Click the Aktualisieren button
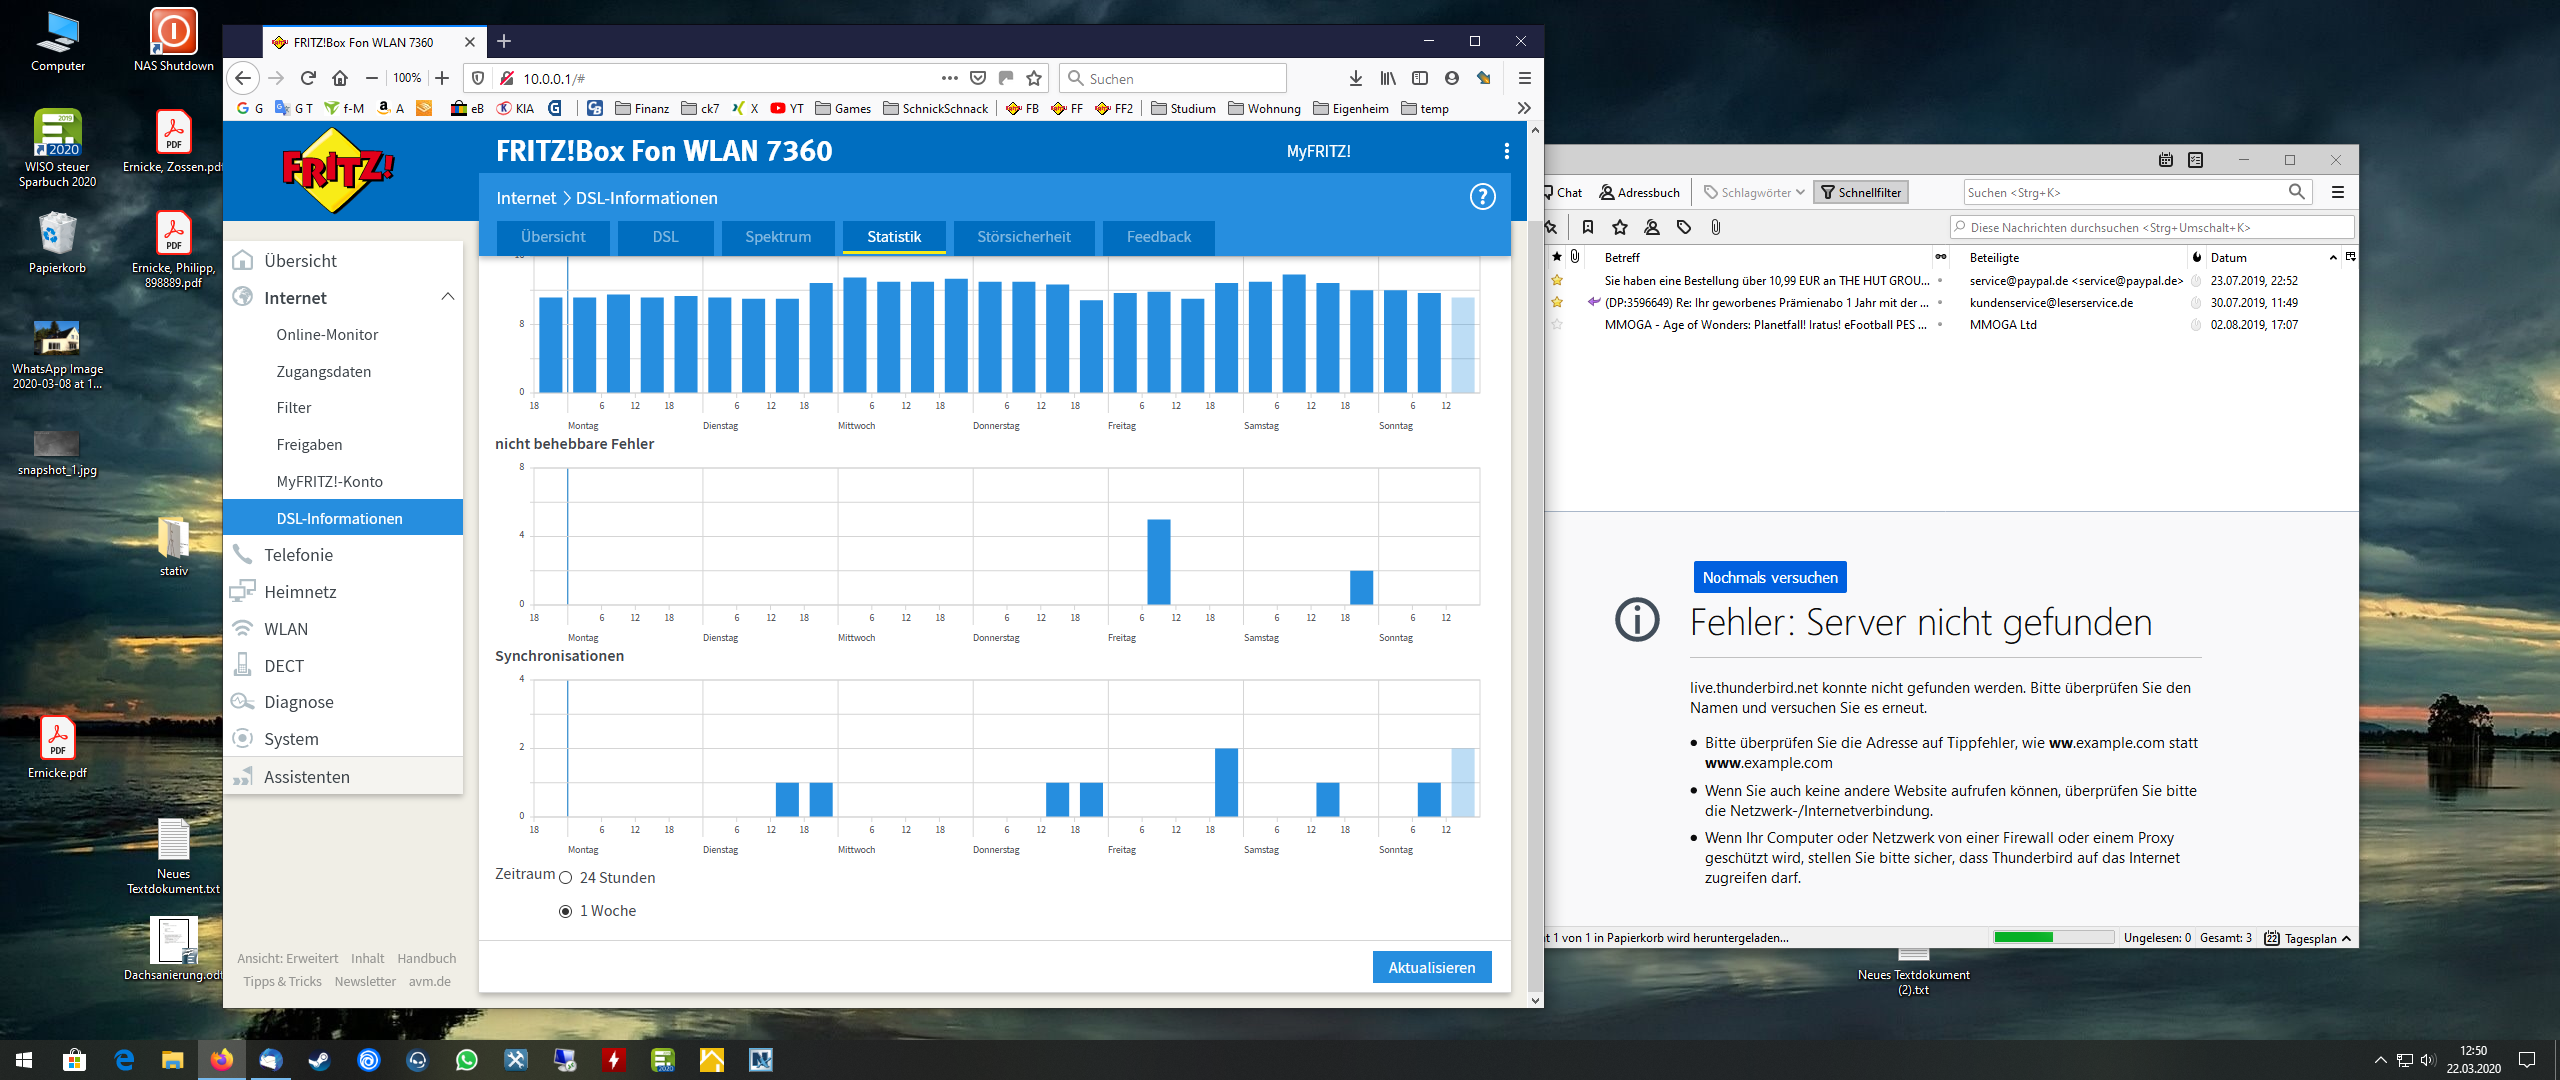This screenshot has height=1080, width=2560. click(1431, 967)
